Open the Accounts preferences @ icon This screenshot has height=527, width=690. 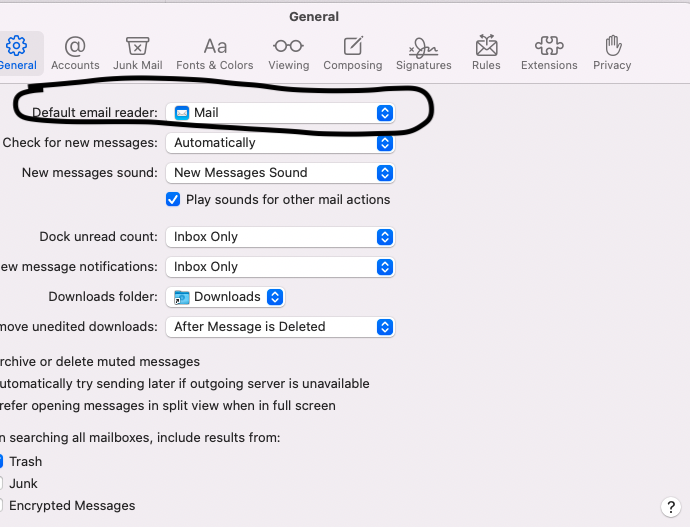pyautogui.click(x=75, y=46)
